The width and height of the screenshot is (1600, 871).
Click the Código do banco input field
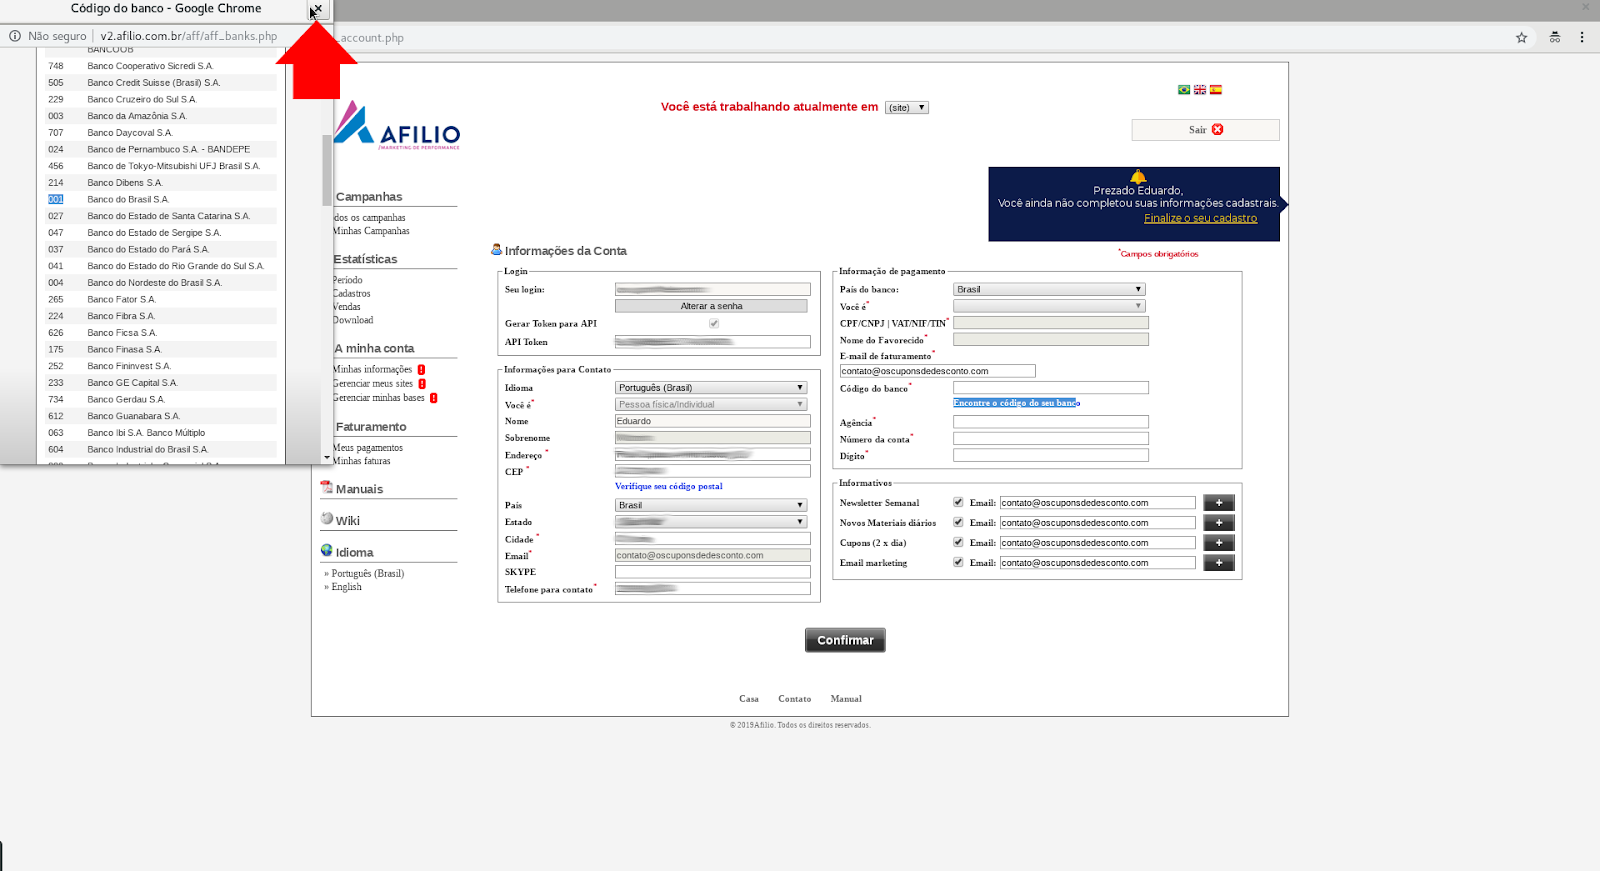[1051, 388]
